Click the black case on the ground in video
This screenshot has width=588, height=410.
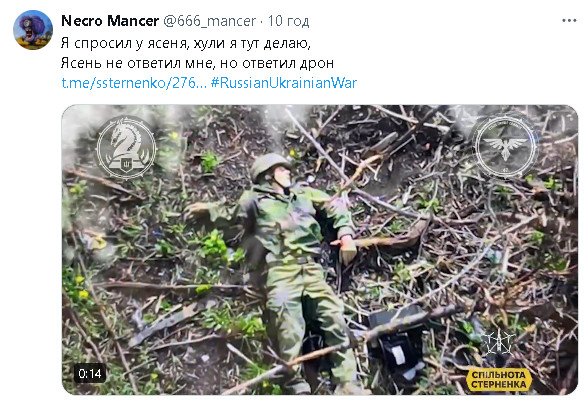[397, 342]
